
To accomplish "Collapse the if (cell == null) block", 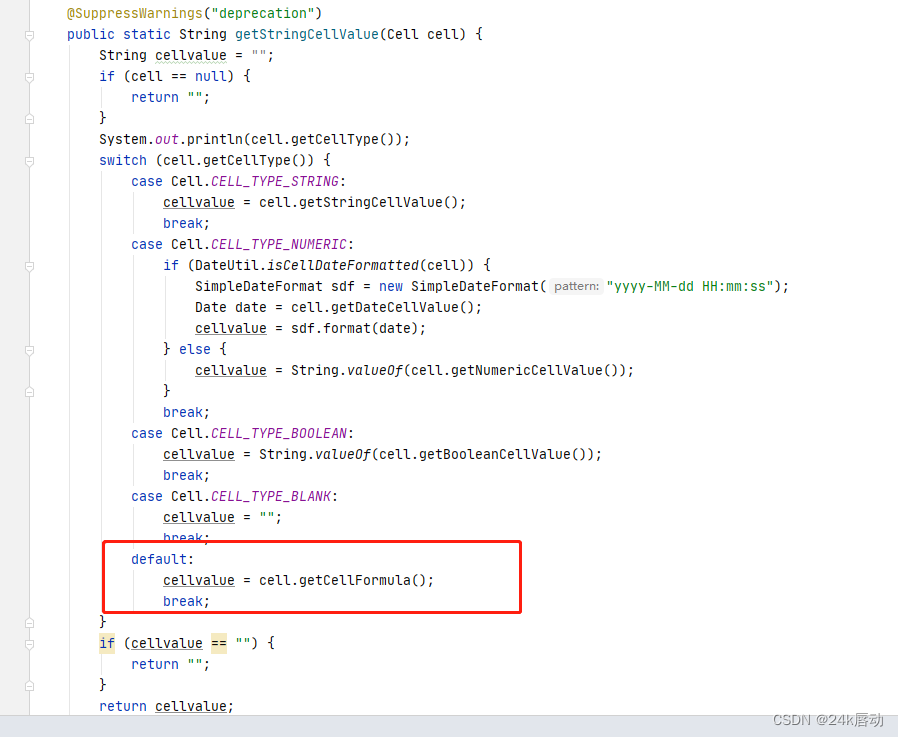I will coord(30,76).
